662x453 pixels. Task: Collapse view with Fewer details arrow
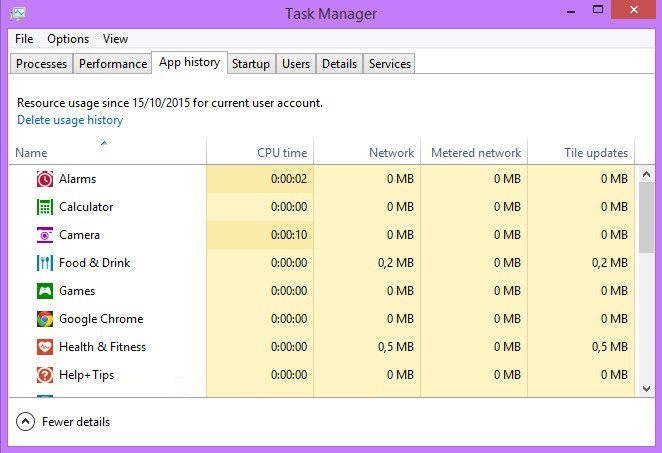[25, 421]
